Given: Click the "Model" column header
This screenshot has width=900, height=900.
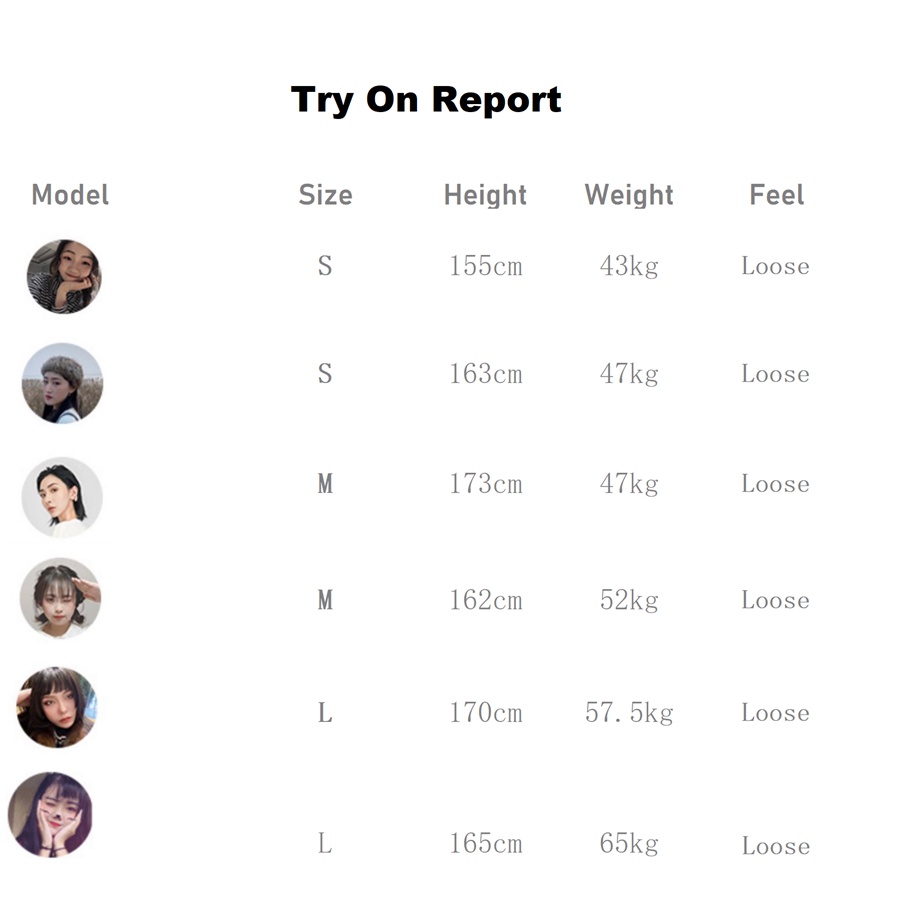Looking at the screenshot, I should pos(70,195).
